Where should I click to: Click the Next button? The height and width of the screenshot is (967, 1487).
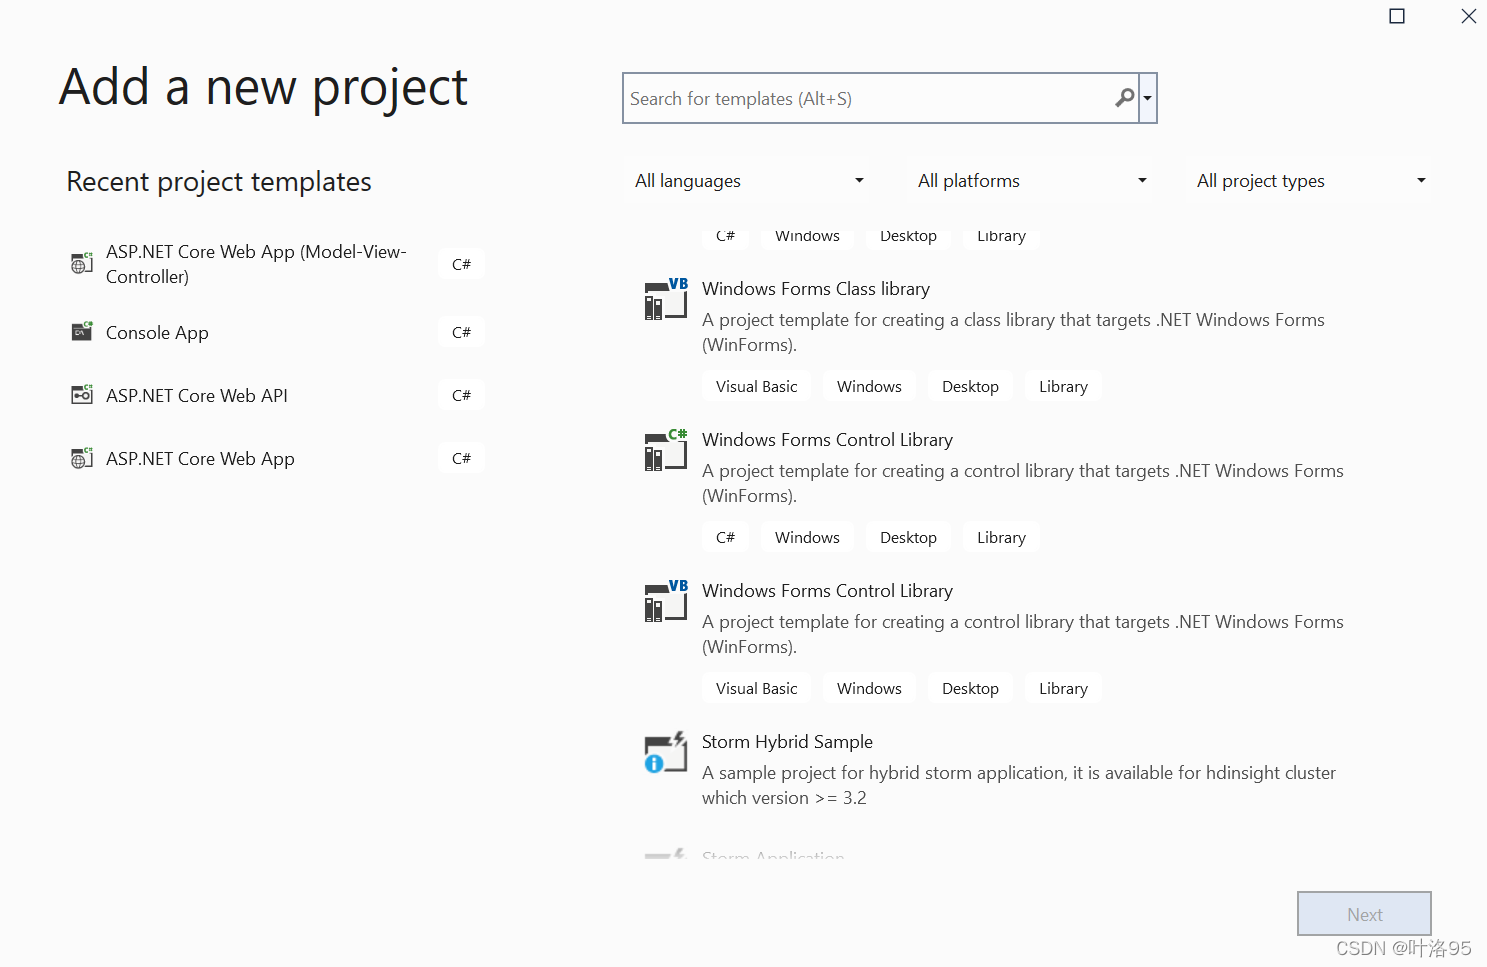coord(1364,914)
